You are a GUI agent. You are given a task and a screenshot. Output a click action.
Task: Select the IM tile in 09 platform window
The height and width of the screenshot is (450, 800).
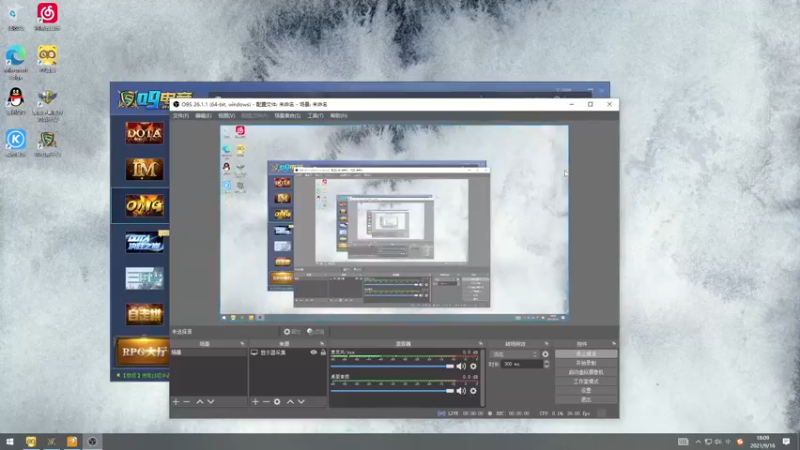point(144,169)
